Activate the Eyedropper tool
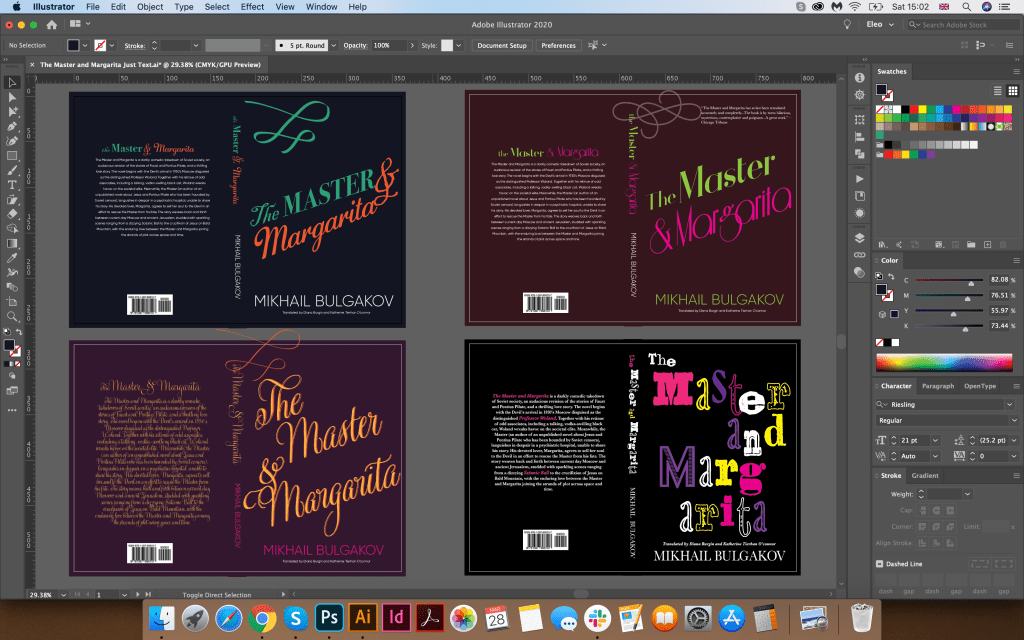 pos(12,257)
